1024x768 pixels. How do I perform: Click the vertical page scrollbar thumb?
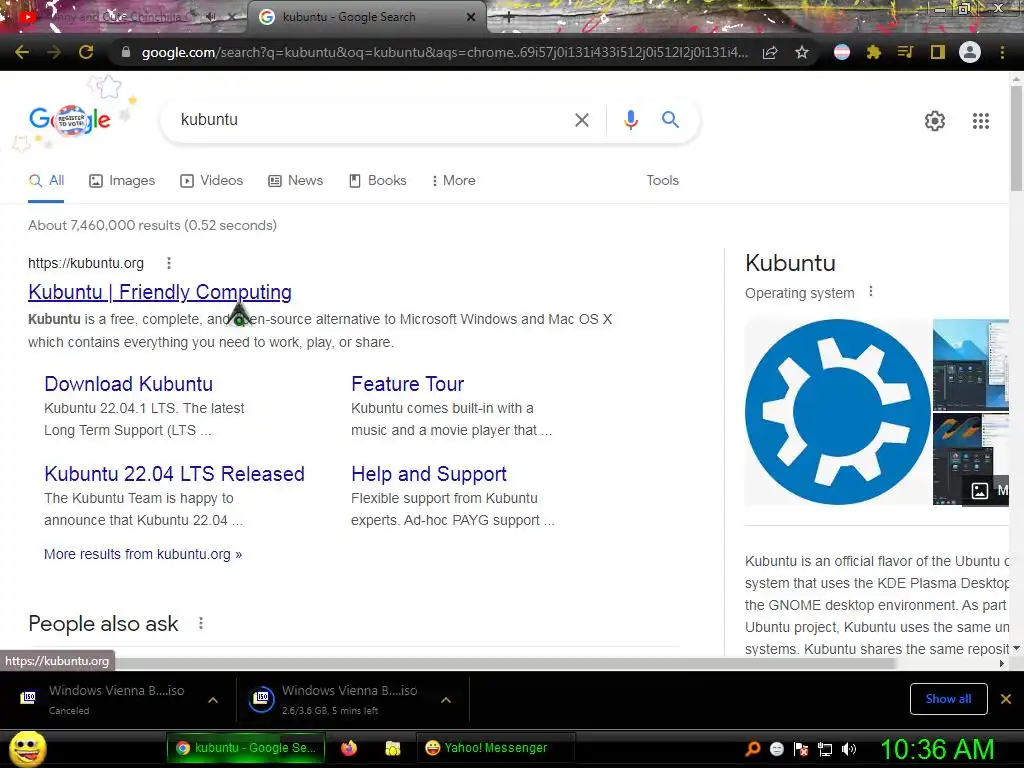click(x=1016, y=137)
